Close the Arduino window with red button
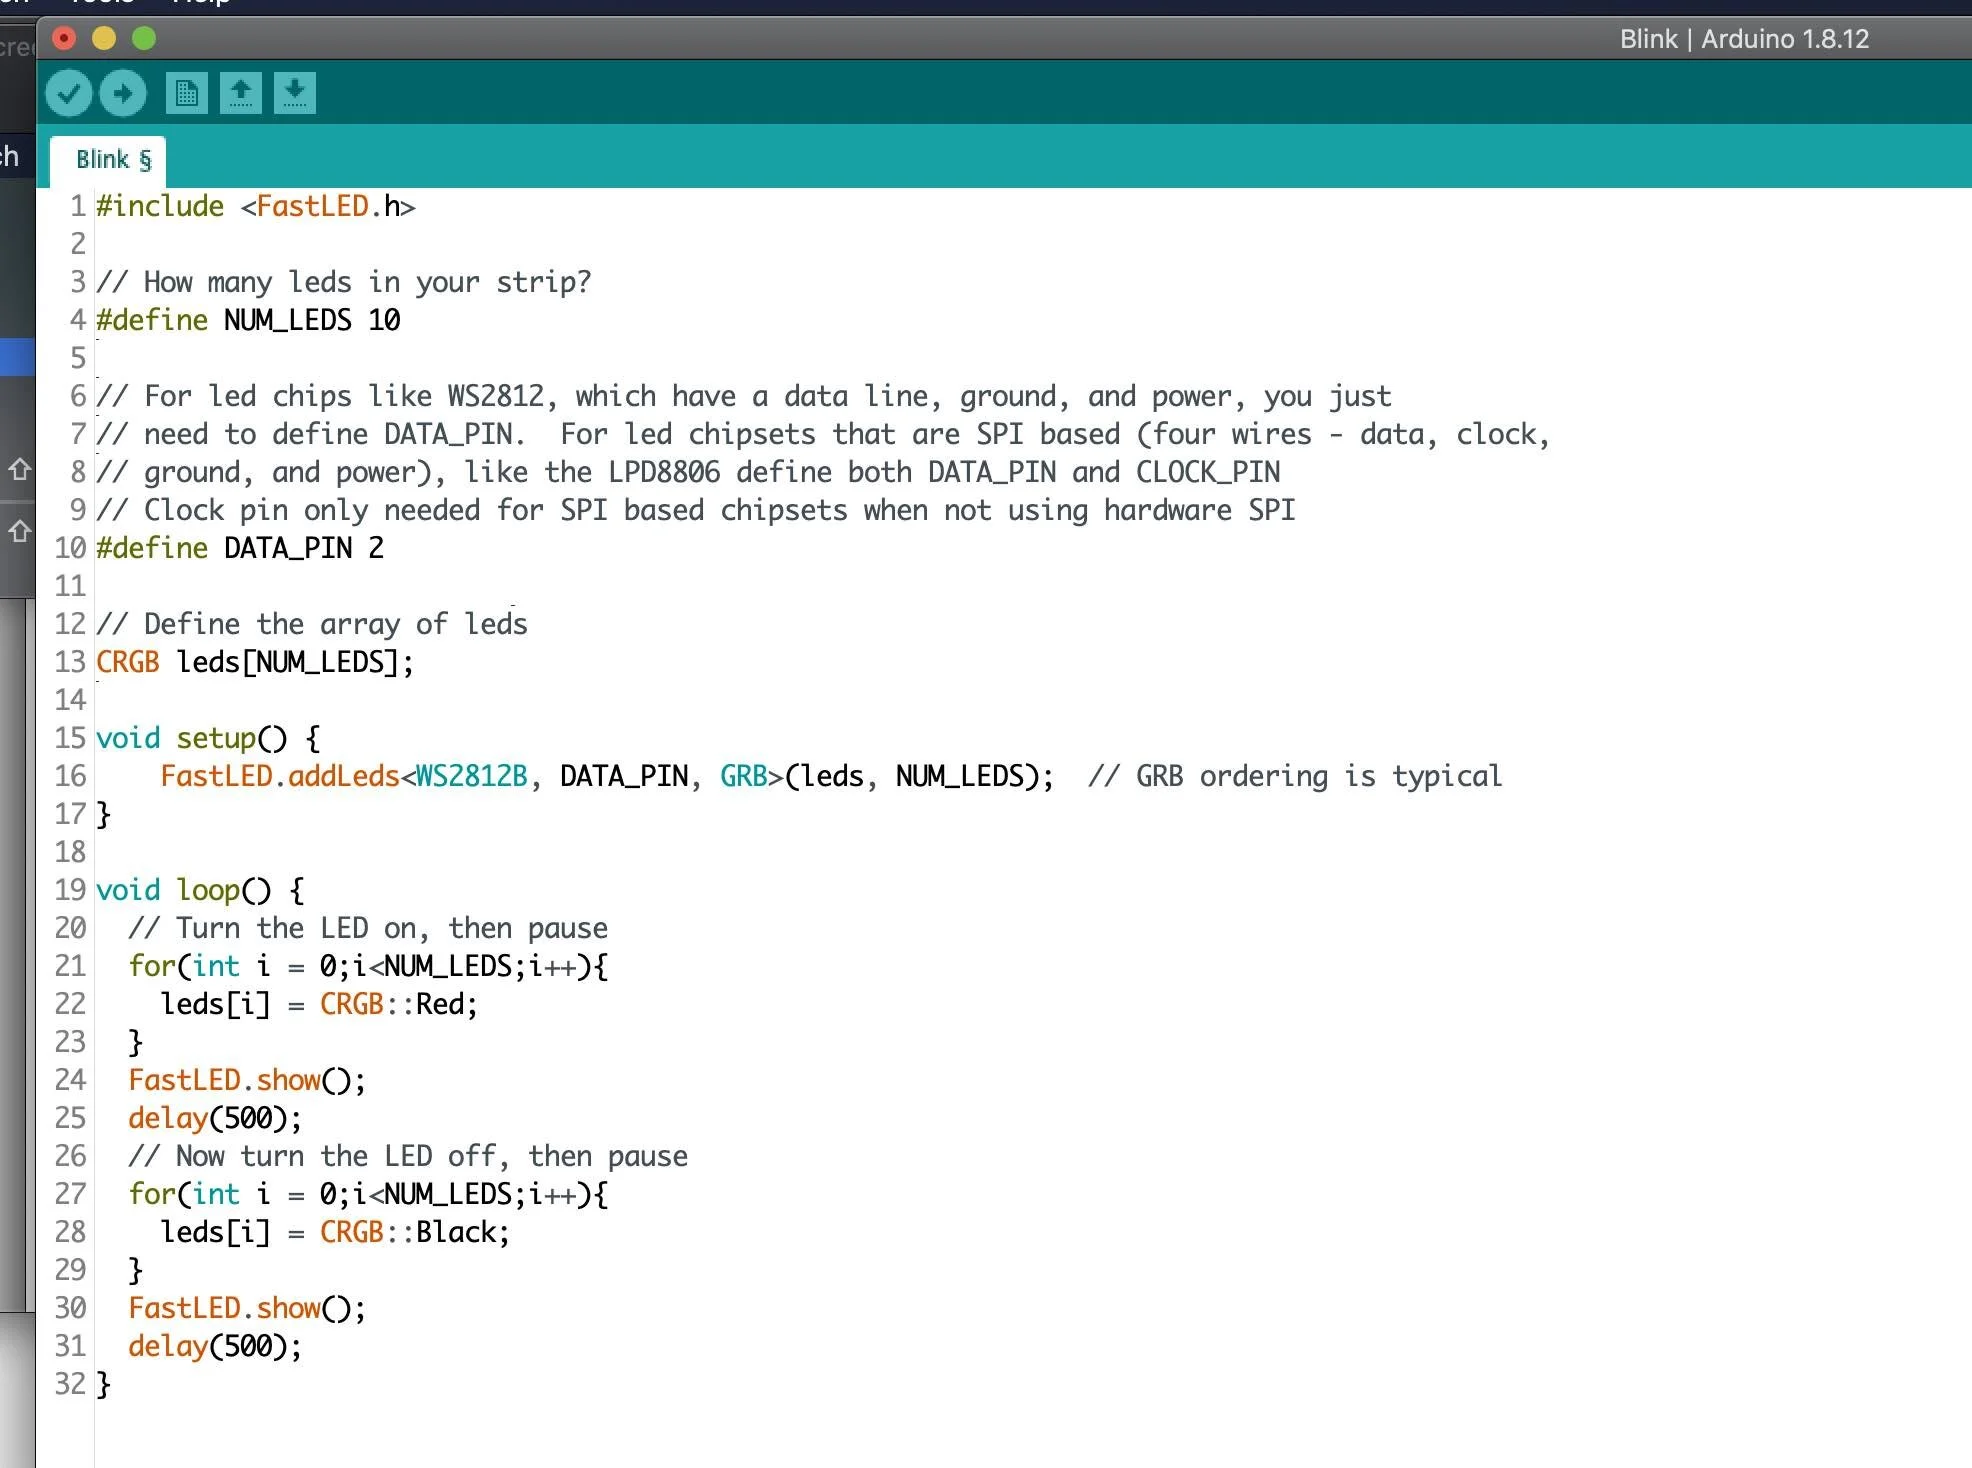The width and height of the screenshot is (1972, 1468). coord(64,39)
